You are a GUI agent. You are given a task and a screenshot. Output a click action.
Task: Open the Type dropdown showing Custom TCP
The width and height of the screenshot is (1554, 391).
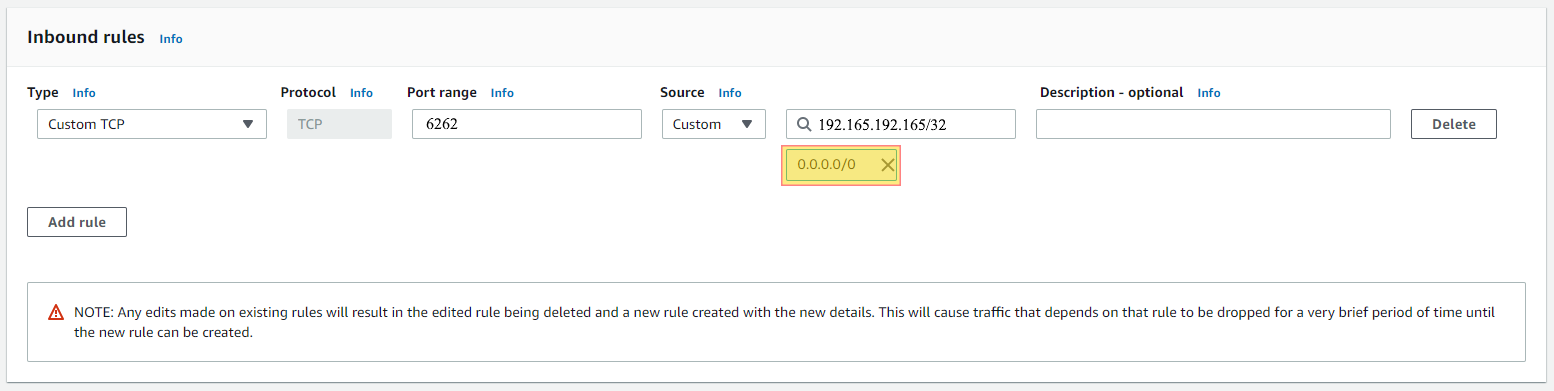(x=152, y=124)
